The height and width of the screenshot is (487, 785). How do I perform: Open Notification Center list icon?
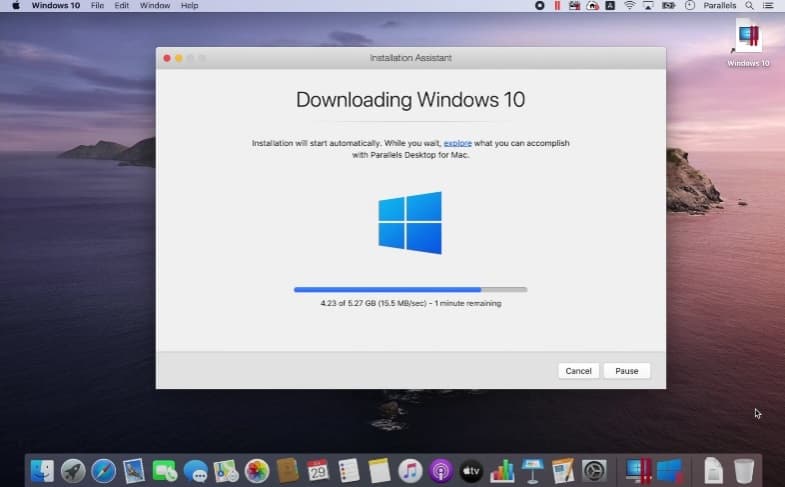coord(768,6)
